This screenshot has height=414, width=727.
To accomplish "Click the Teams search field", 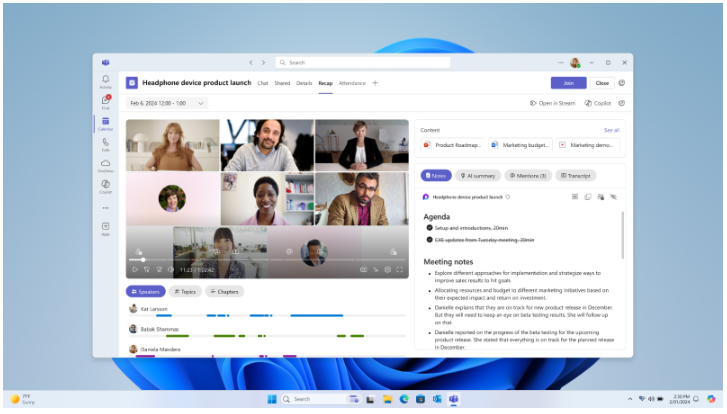I will coord(363,63).
